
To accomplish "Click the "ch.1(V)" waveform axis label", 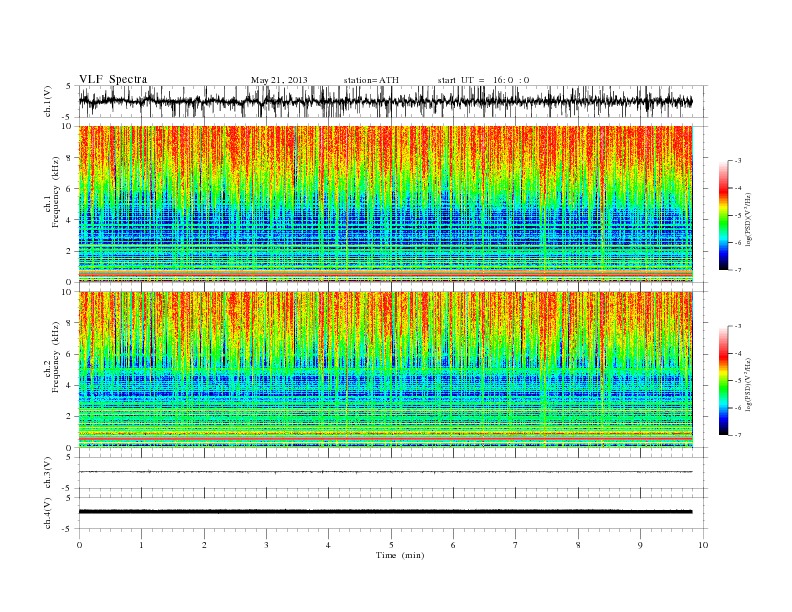I will pos(47,101).
